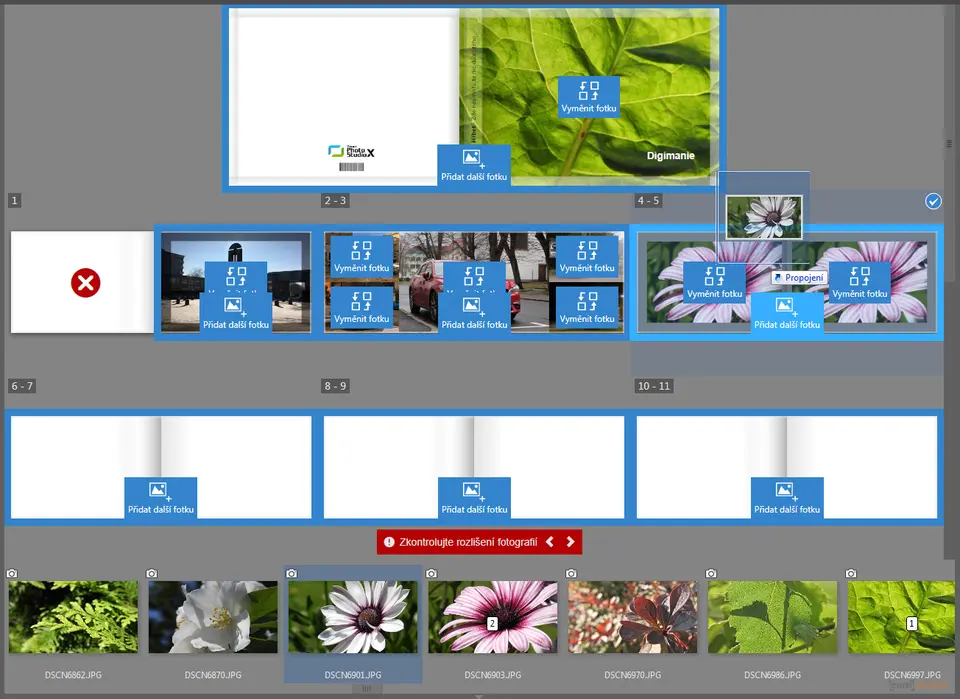The image size is (960, 699).
Task: Add another photo to flower spread 4-5
Action: point(787,313)
